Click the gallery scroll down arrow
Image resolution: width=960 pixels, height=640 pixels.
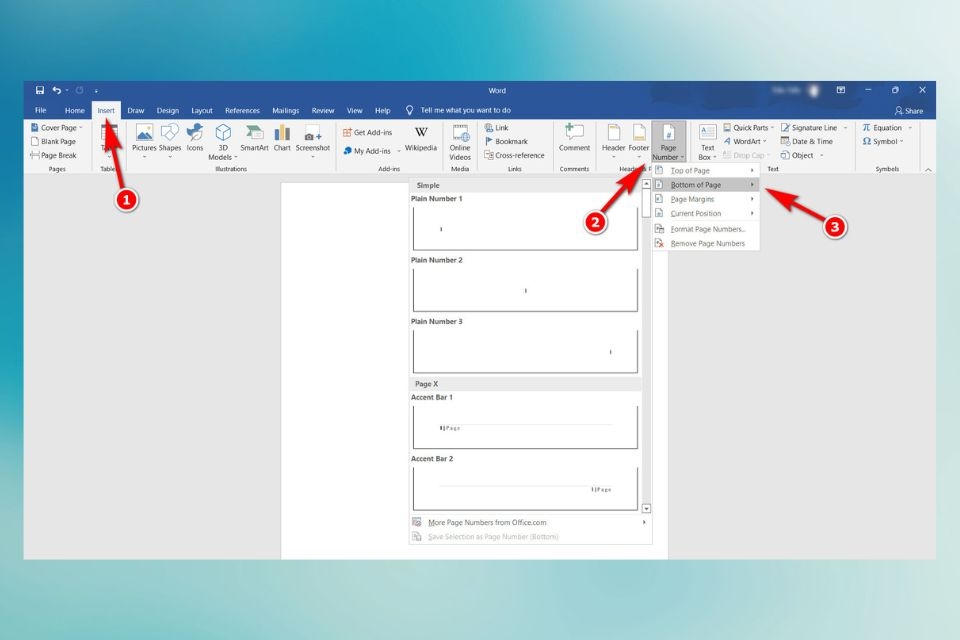click(x=646, y=508)
